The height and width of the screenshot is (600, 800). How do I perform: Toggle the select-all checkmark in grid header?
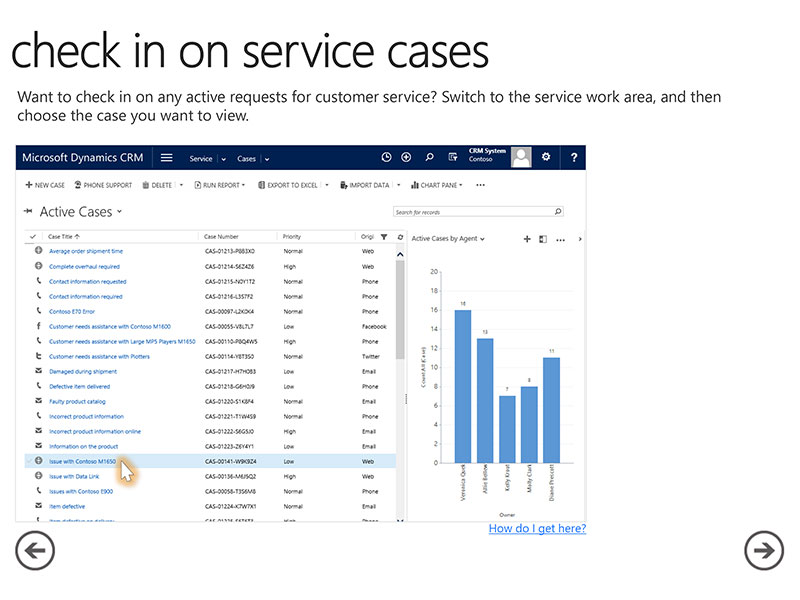pyautogui.click(x=33, y=237)
